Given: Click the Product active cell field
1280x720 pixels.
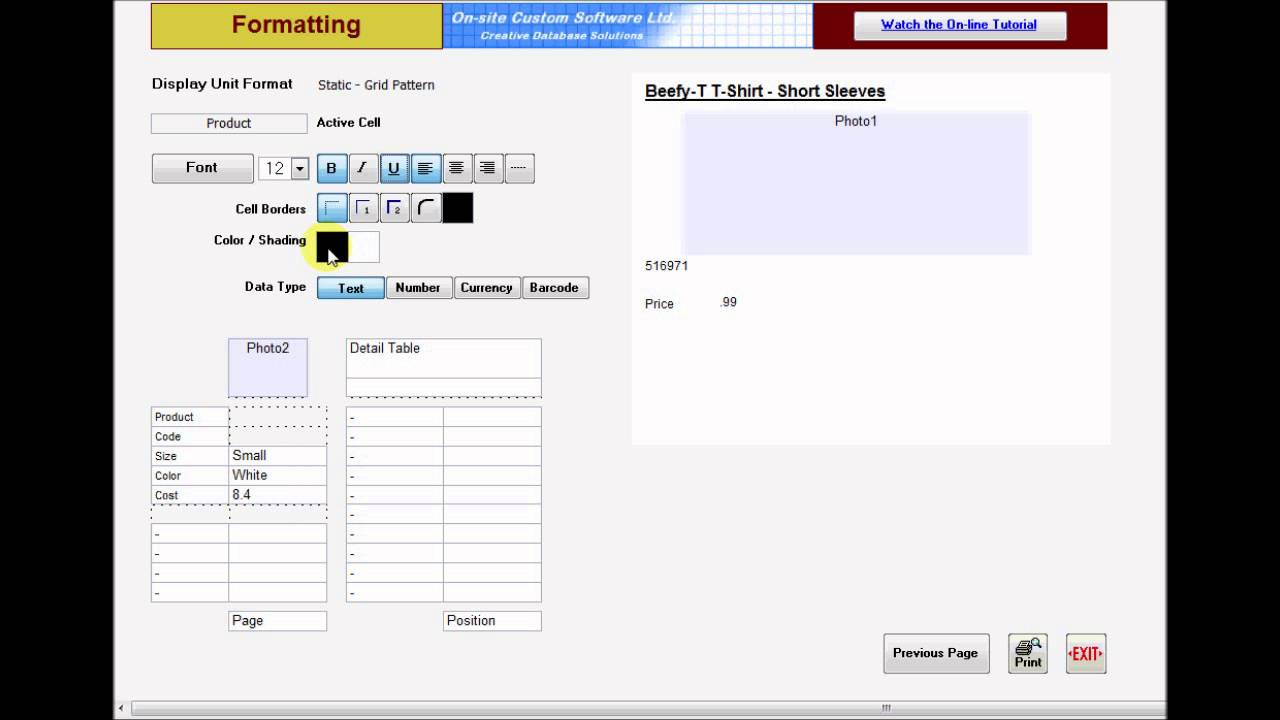Looking at the screenshot, I should coord(229,123).
